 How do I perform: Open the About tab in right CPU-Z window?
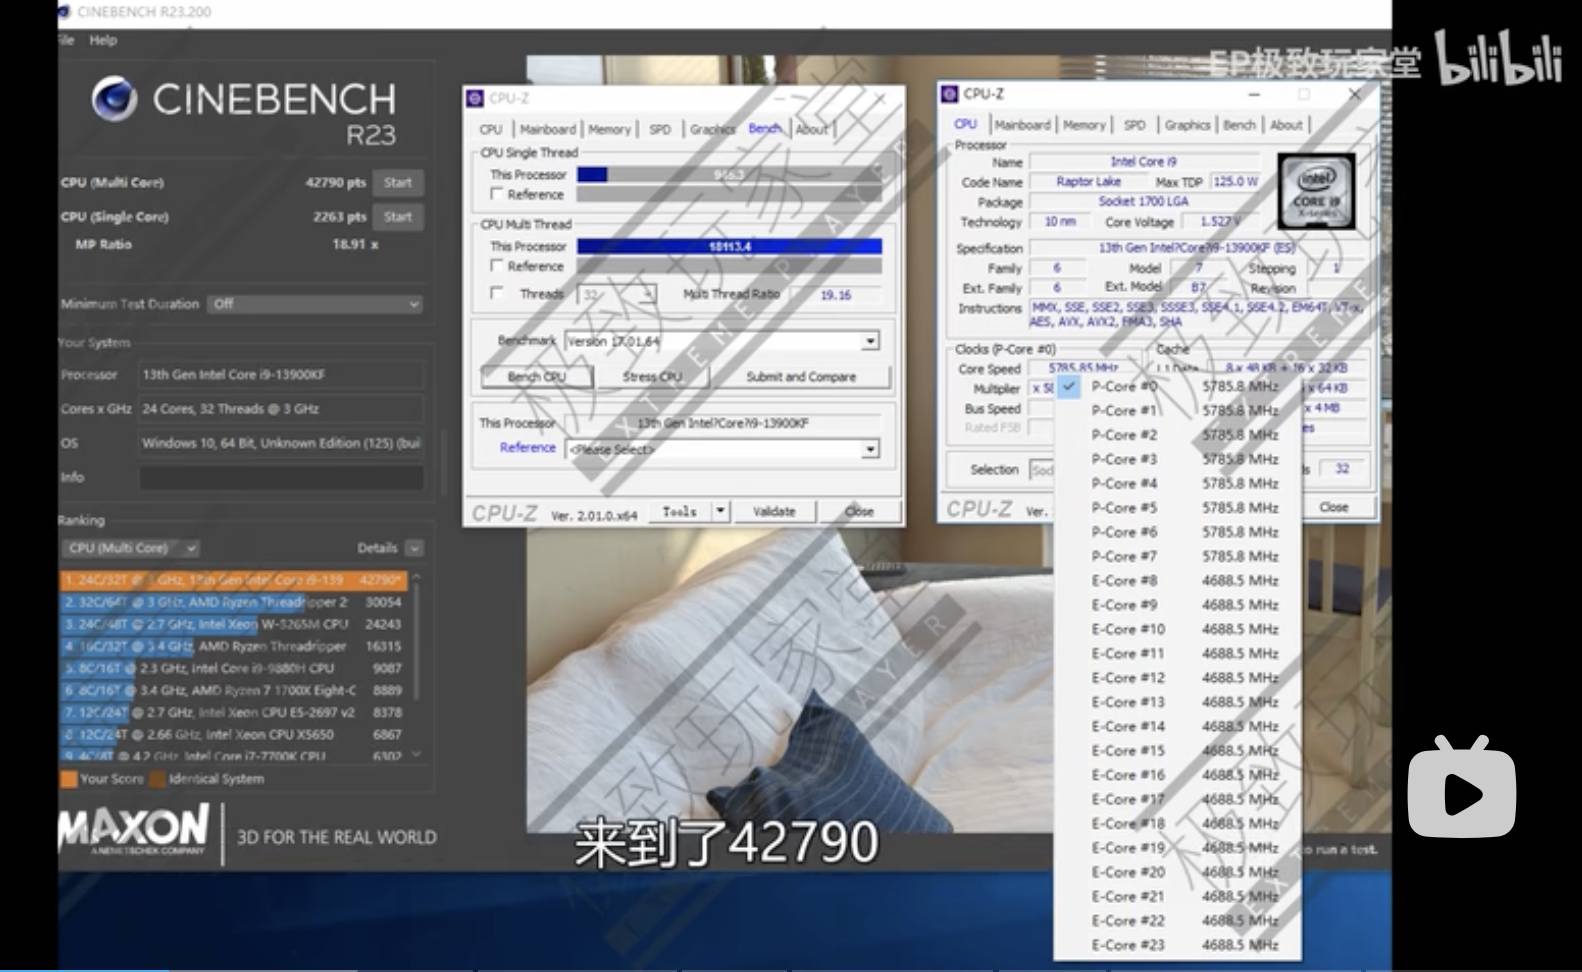[1286, 125]
